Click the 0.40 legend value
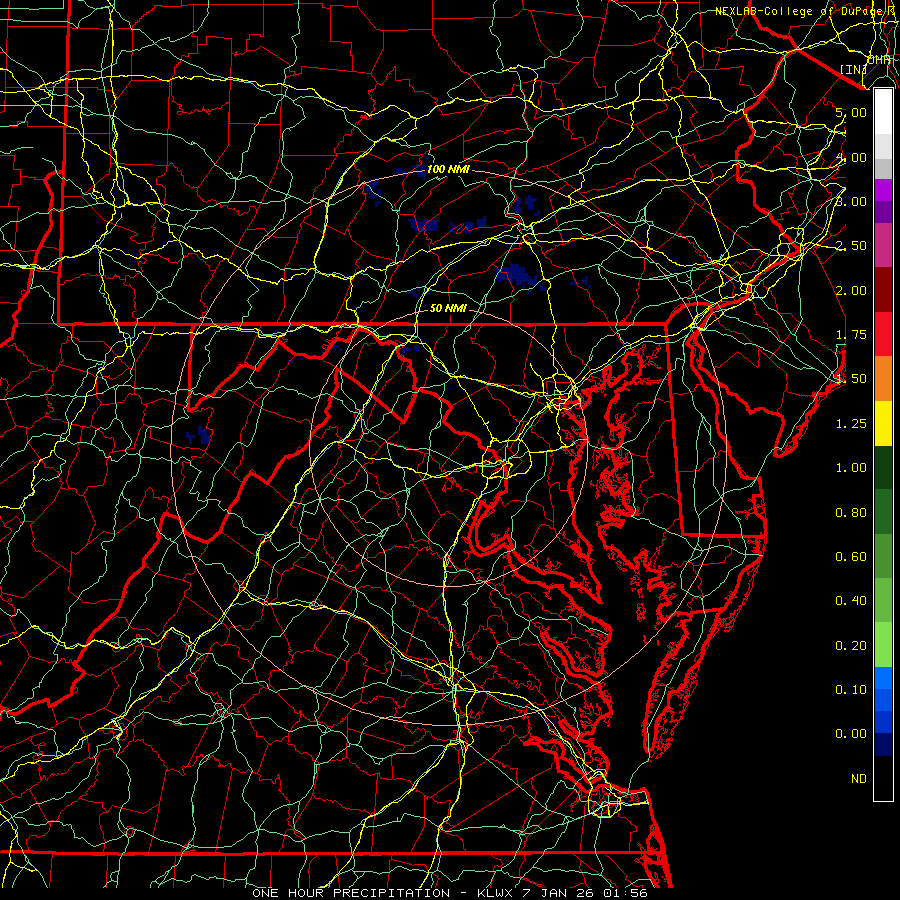900x900 pixels. tap(851, 601)
